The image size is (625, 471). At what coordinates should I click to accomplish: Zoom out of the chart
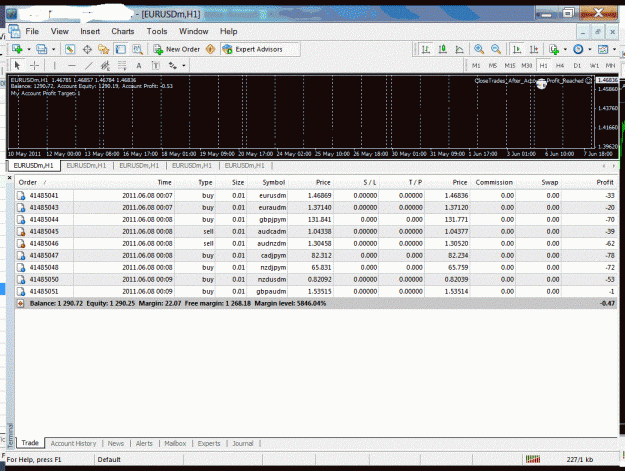pyautogui.click(x=496, y=49)
